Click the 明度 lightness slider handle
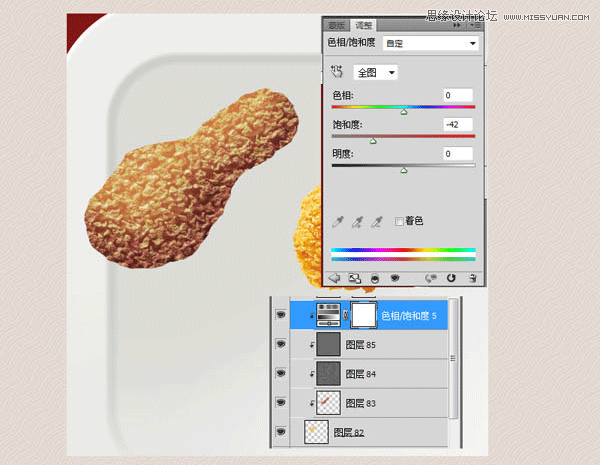600x465 pixels. point(404,170)
